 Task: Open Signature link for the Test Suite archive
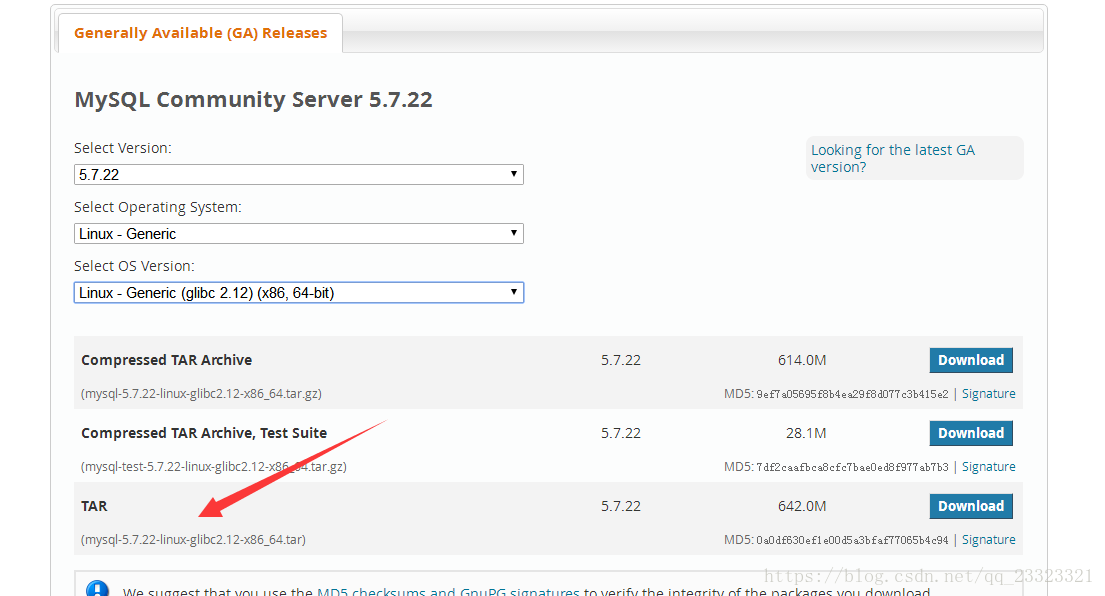989,466
